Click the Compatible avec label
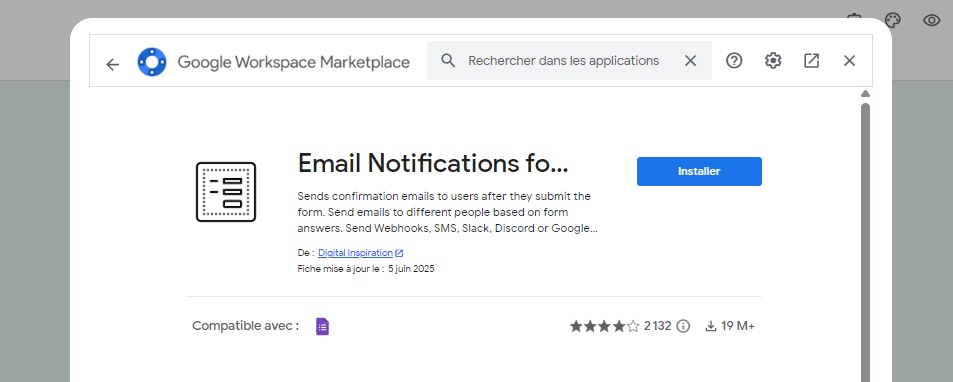Image resolution: width=953 pixels, height=382 pixels. click(x=246, y=326)
